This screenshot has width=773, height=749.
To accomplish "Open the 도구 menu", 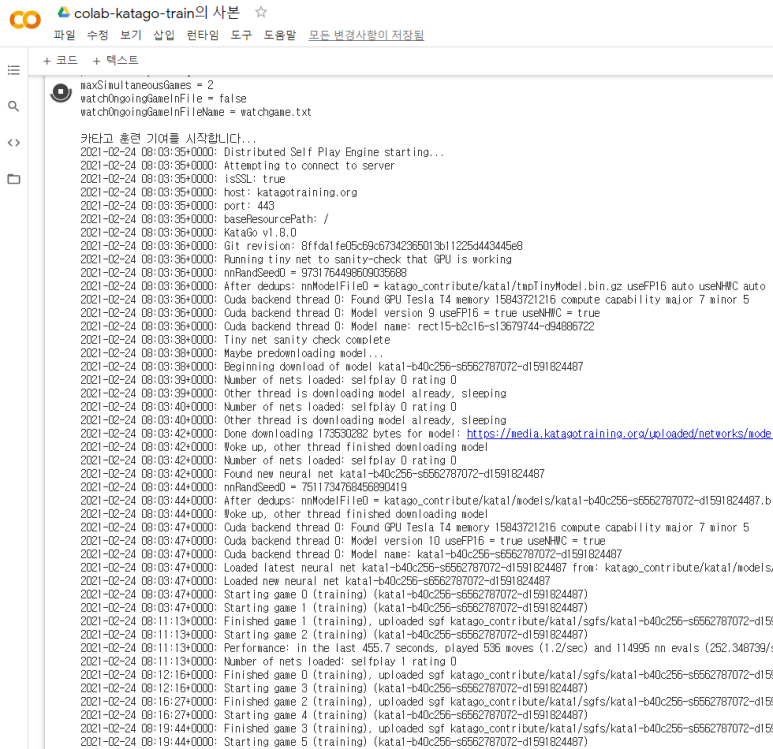I will 241,35.
